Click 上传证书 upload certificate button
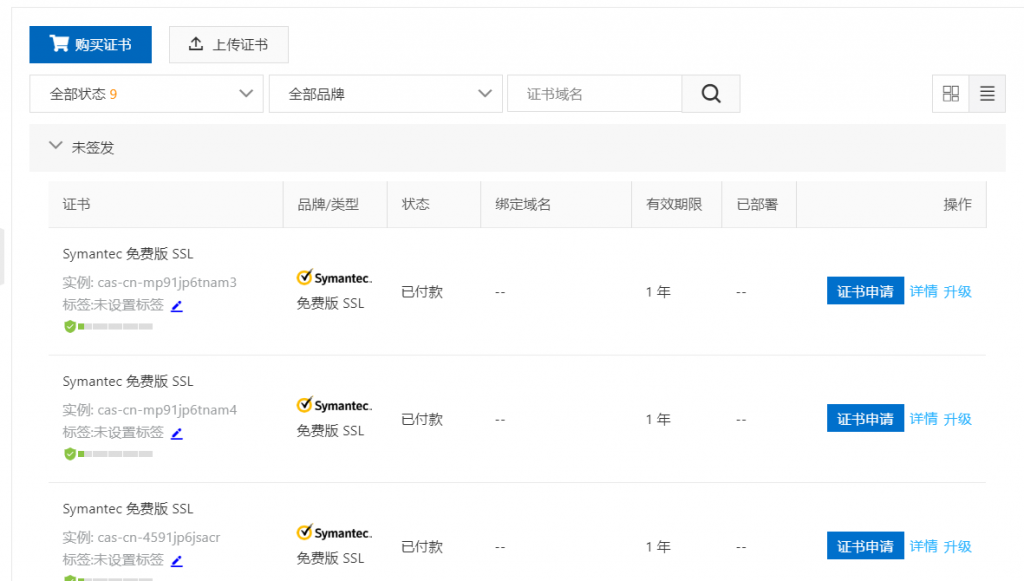The height and width of the screenshot is (581, 1024). pyautogui.click(x=229, y=44)
